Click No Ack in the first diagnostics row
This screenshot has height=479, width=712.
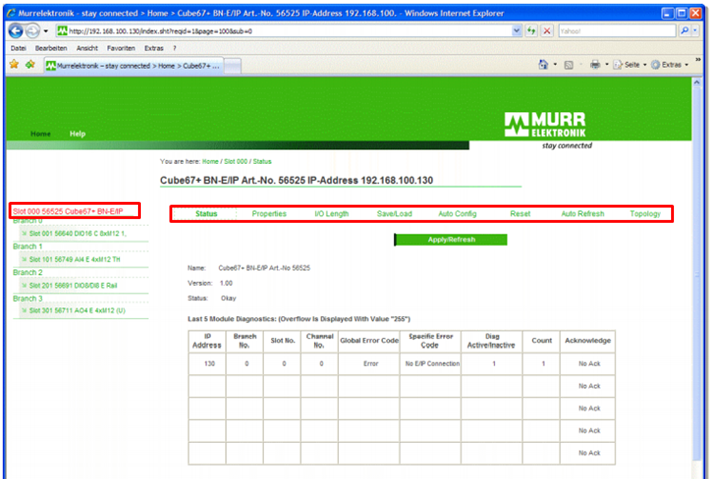[589, 364]
